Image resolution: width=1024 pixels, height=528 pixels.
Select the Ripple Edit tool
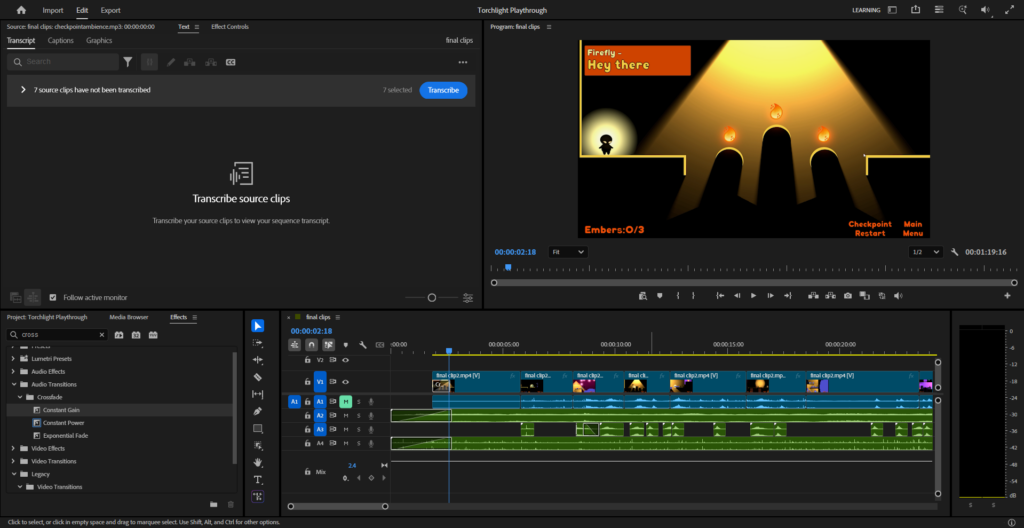257,360
